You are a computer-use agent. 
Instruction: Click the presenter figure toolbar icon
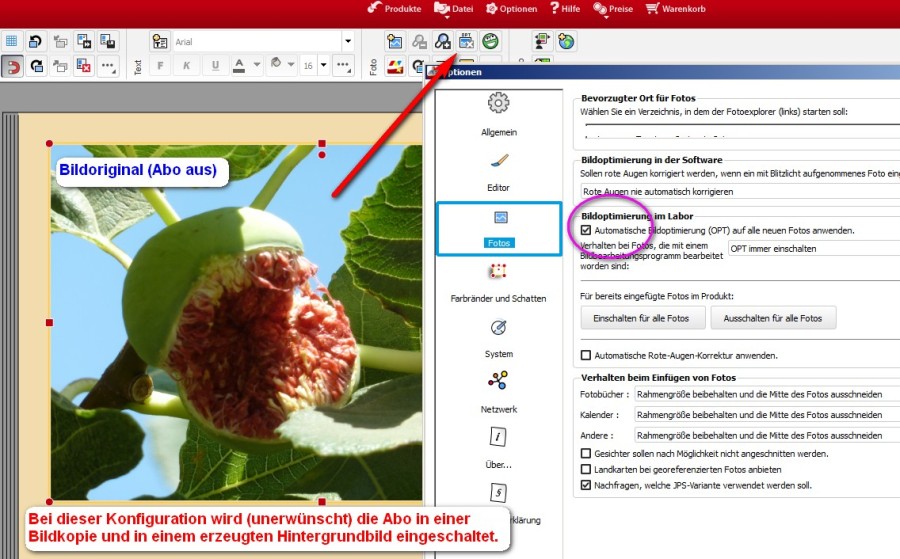coord(542,41)
